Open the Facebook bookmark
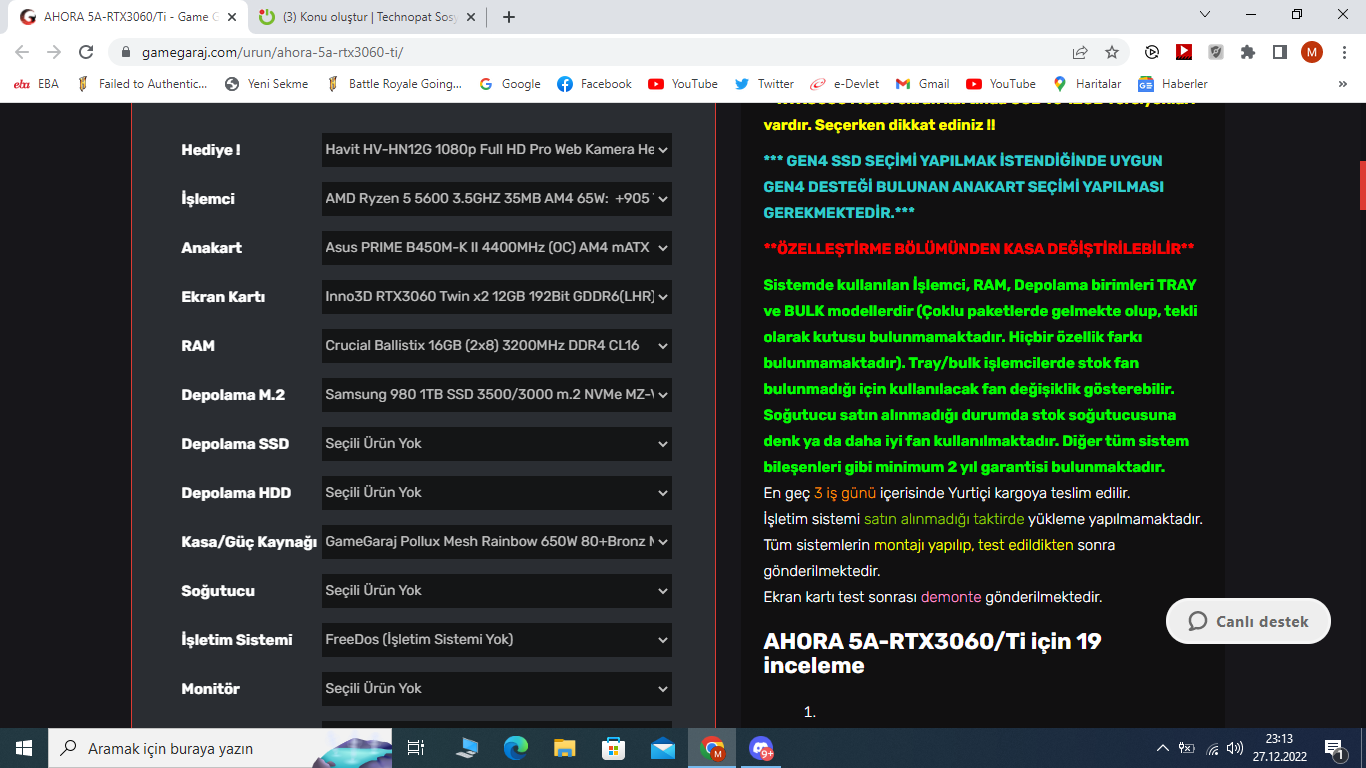Viewport: 1366px width, 768px height. click(x=594, y=84)
